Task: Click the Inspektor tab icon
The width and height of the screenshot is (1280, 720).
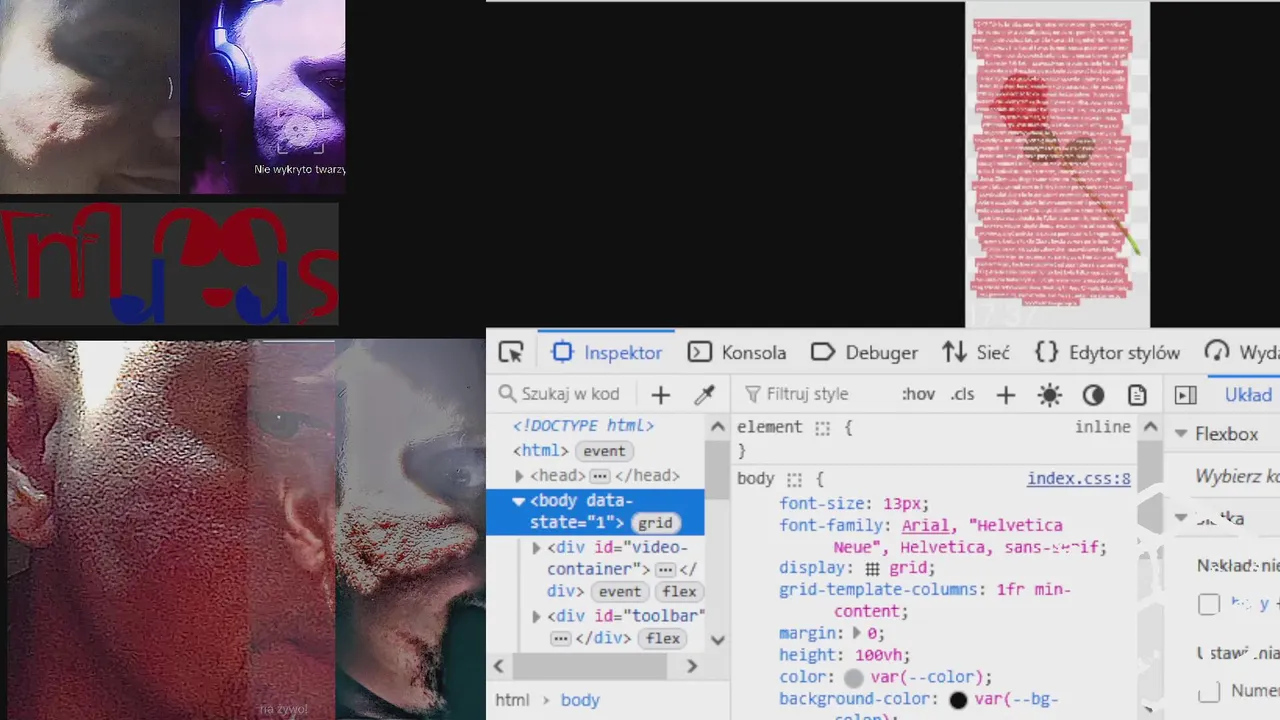Action: click(562, 352)
